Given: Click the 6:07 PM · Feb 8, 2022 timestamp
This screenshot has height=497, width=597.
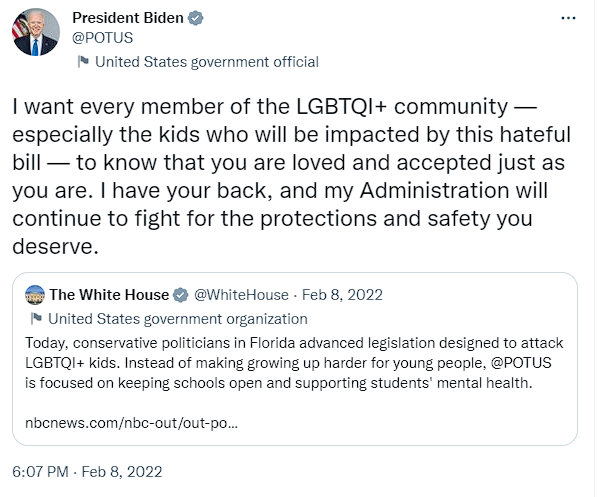Looking at the screenshot, I should coord(87,471).
